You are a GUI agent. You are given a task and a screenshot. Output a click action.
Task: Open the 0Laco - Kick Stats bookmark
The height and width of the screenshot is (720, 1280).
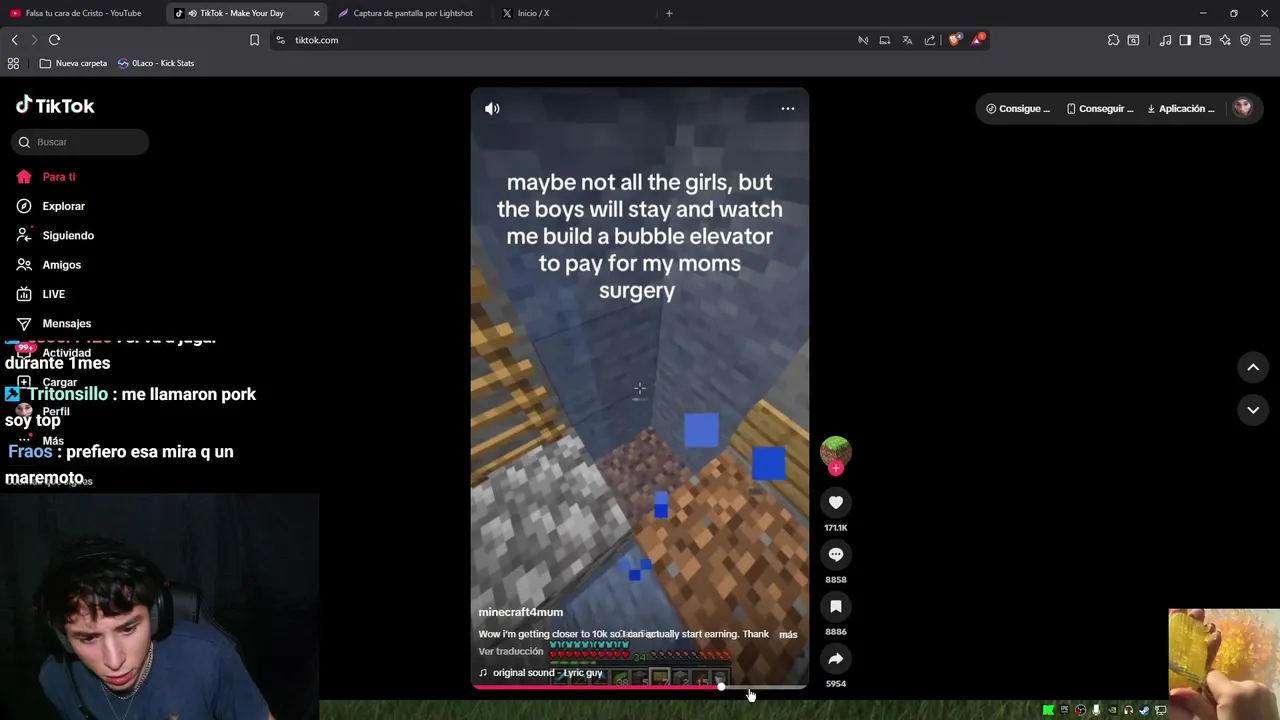pos(156,63)
